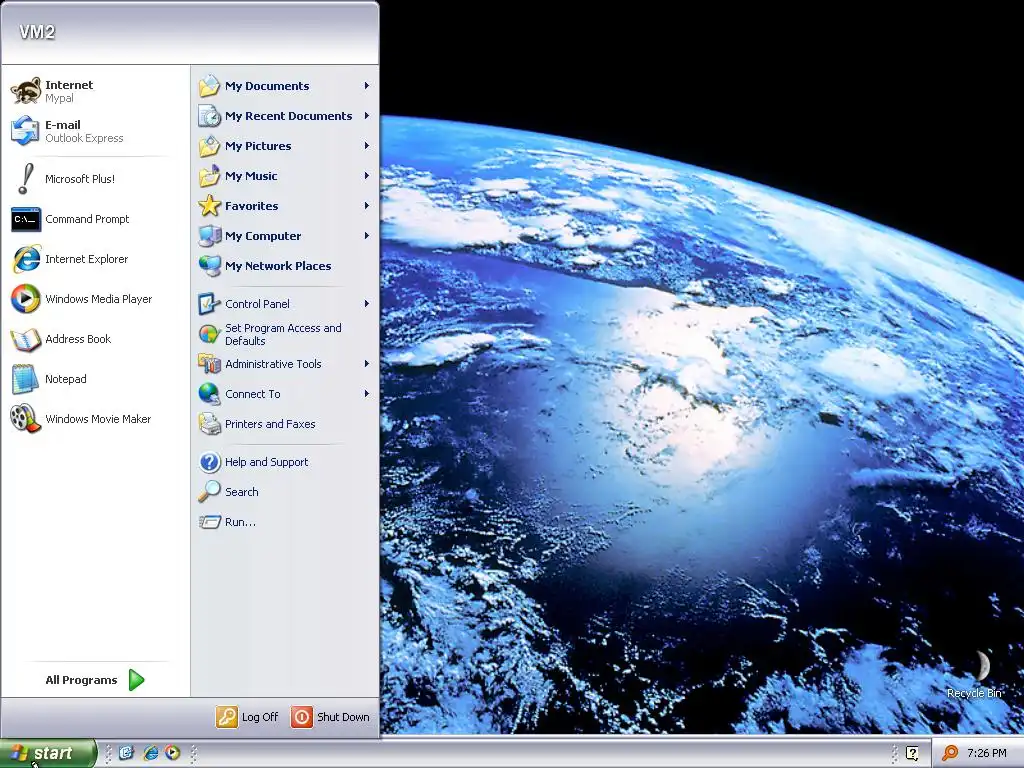Open the Run... dialog
The height and width of the screenshot is (768, 1024).
(x=228, y=522)
